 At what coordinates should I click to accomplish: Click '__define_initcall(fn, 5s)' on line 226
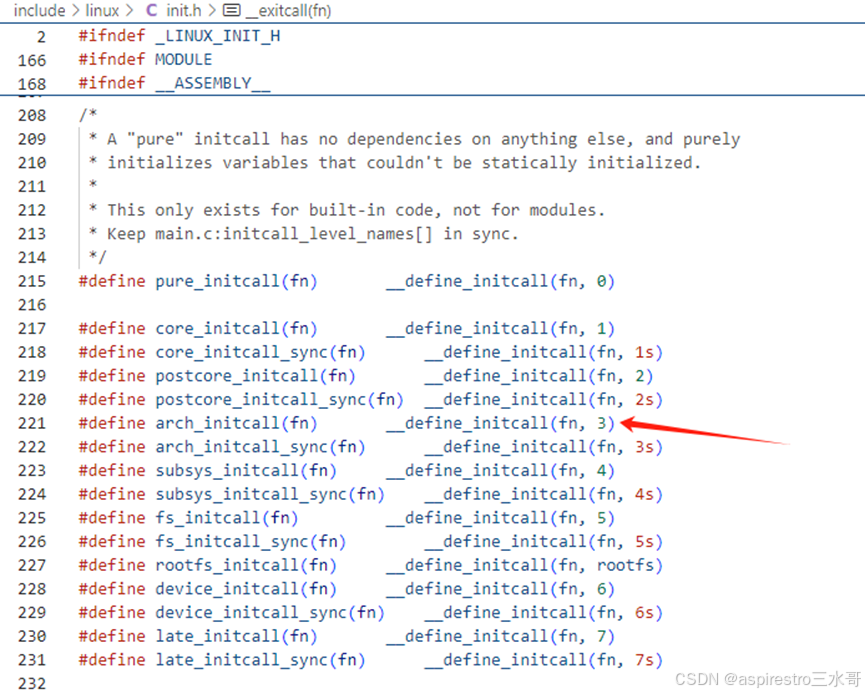click(x=543, y=542)
